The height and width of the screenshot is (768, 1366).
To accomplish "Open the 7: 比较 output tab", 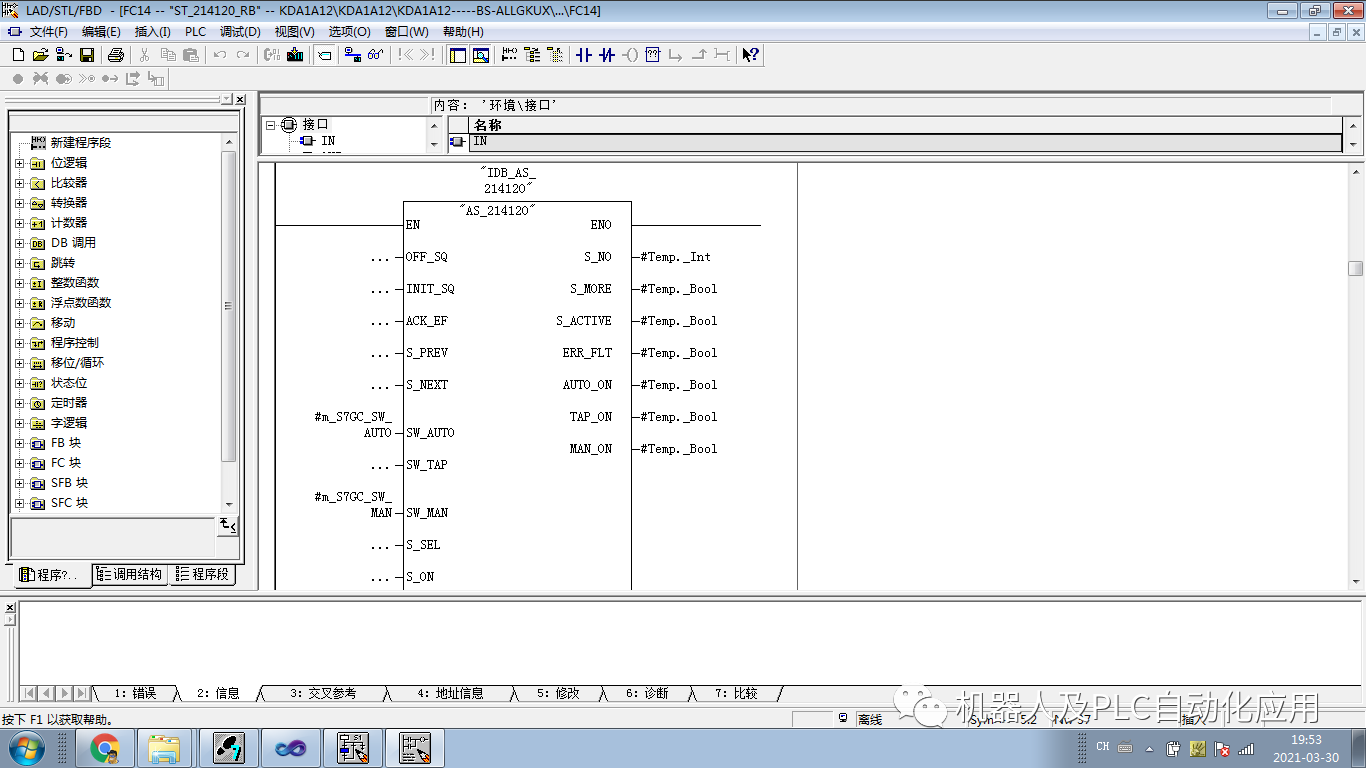I will [736, 693].
